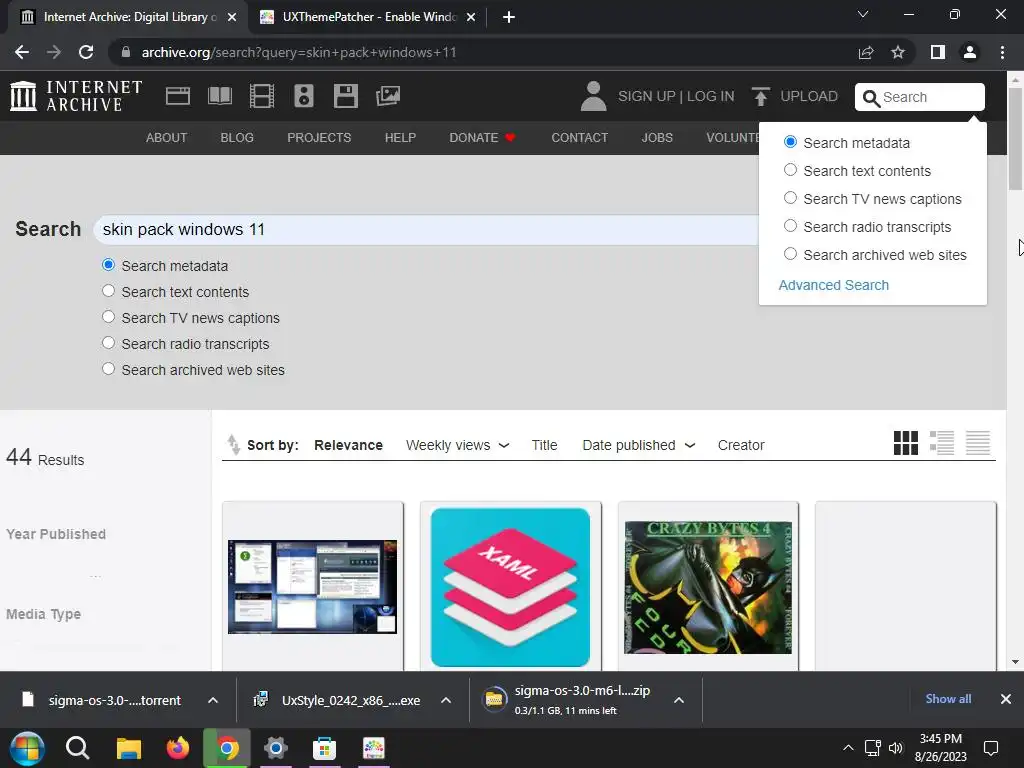Show hidden system tray icons
Viewport: 1024px width, 768px height.
[848, 748]
